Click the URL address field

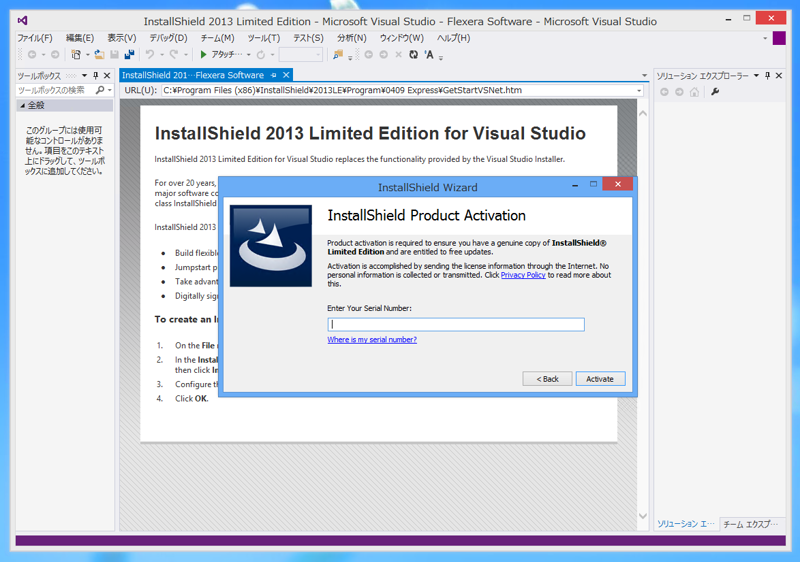(398, 90)
